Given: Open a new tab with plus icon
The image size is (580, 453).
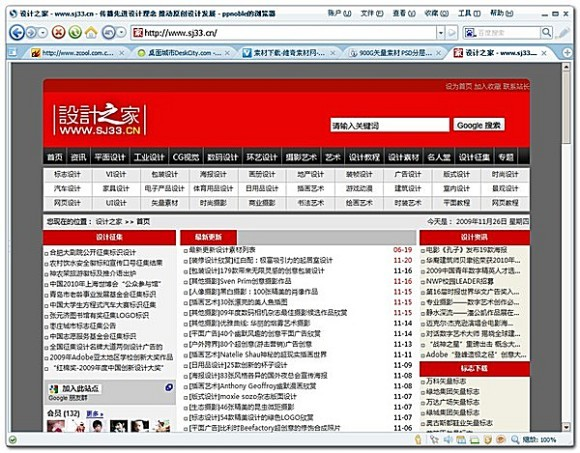Looking at the screenshot, I should tap(567, 53).
